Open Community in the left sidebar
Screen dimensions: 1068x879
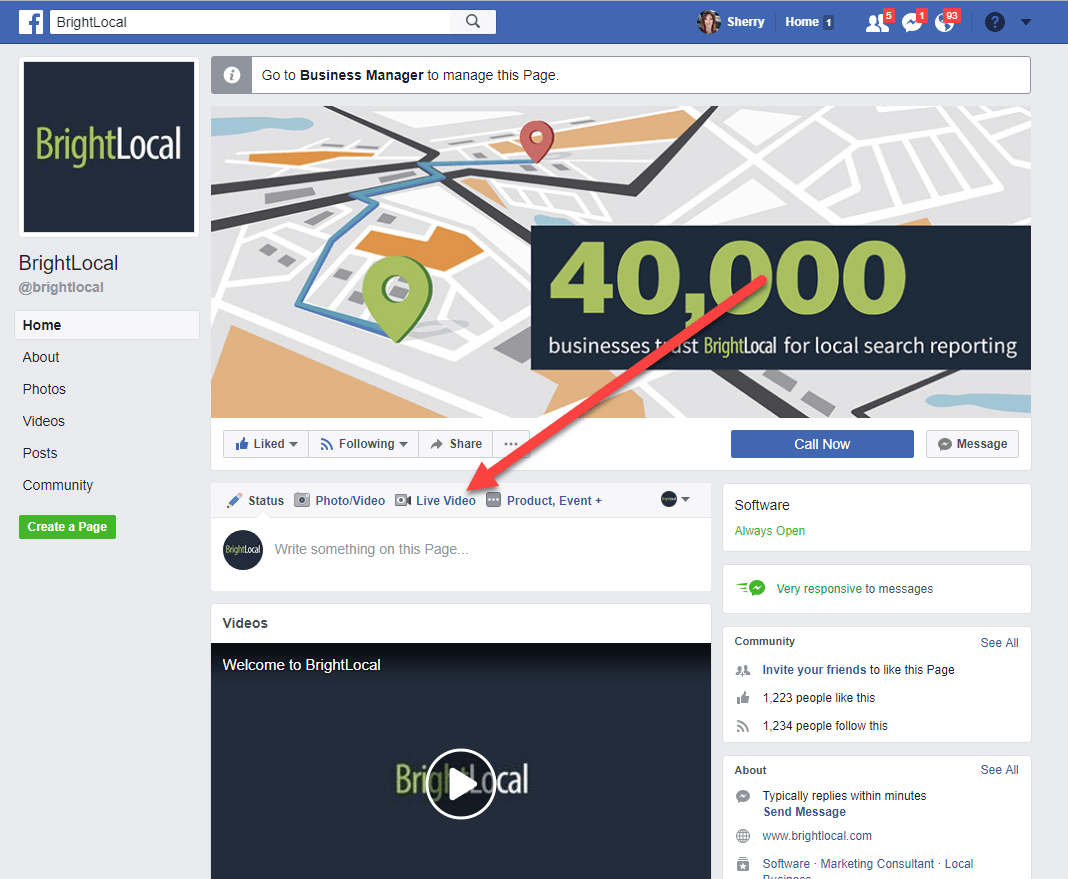(58, 485)
